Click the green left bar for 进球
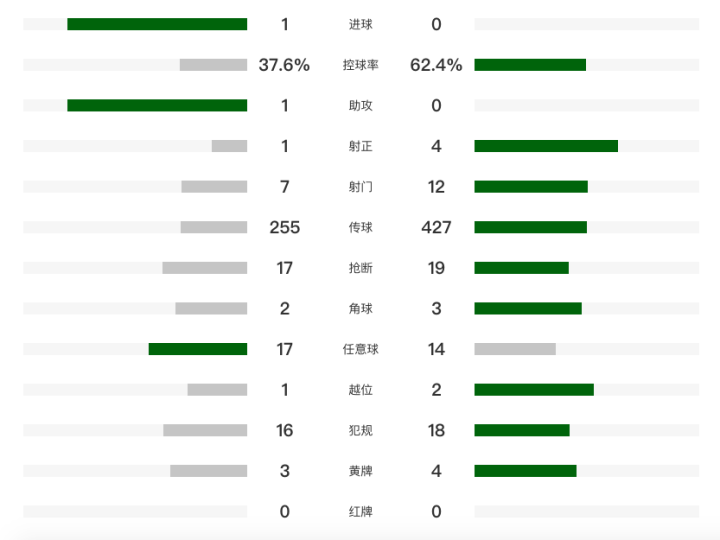Viewport: 720px width, 540px height. click(x=157, y=24)
